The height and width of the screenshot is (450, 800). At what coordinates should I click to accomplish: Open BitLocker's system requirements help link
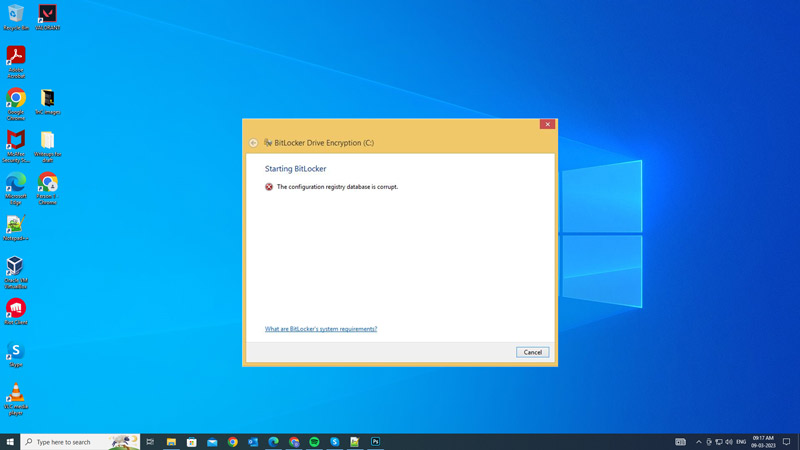click(x=321, y=329)
